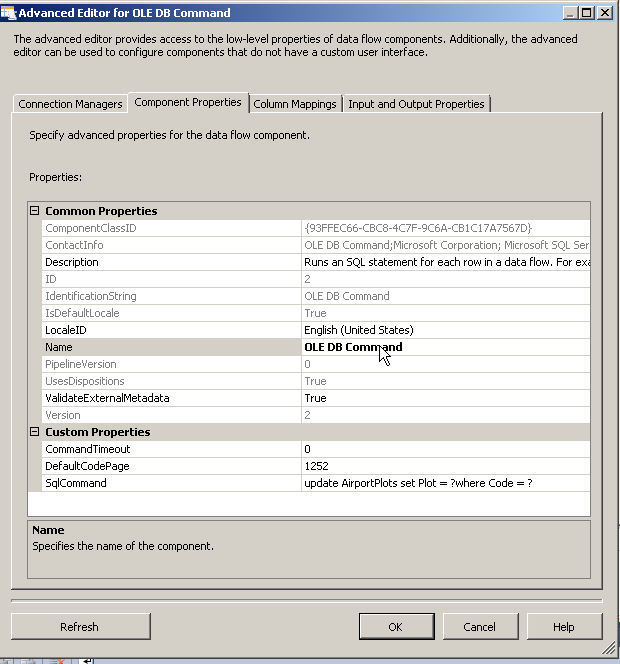
Task: Select the SqlCommand property label
Action: [76, 483]
